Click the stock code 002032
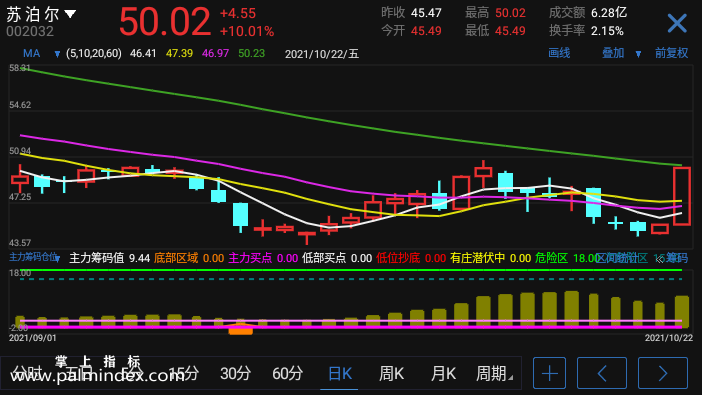702x395 pixels. [x=30, y=31]
